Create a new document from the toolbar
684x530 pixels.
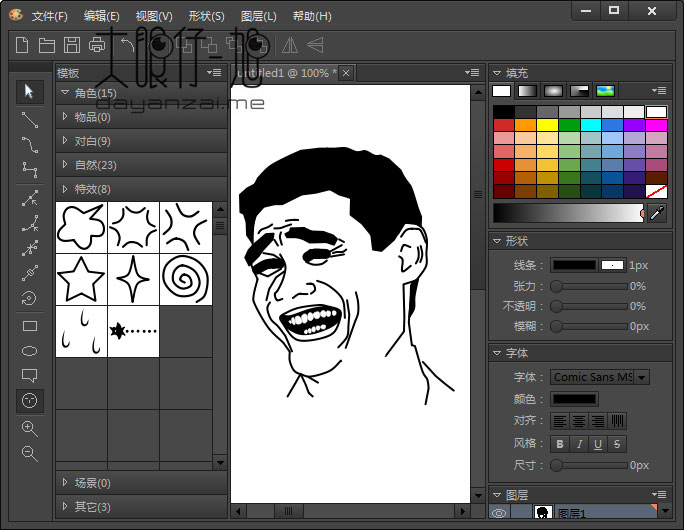pos(22,45)
